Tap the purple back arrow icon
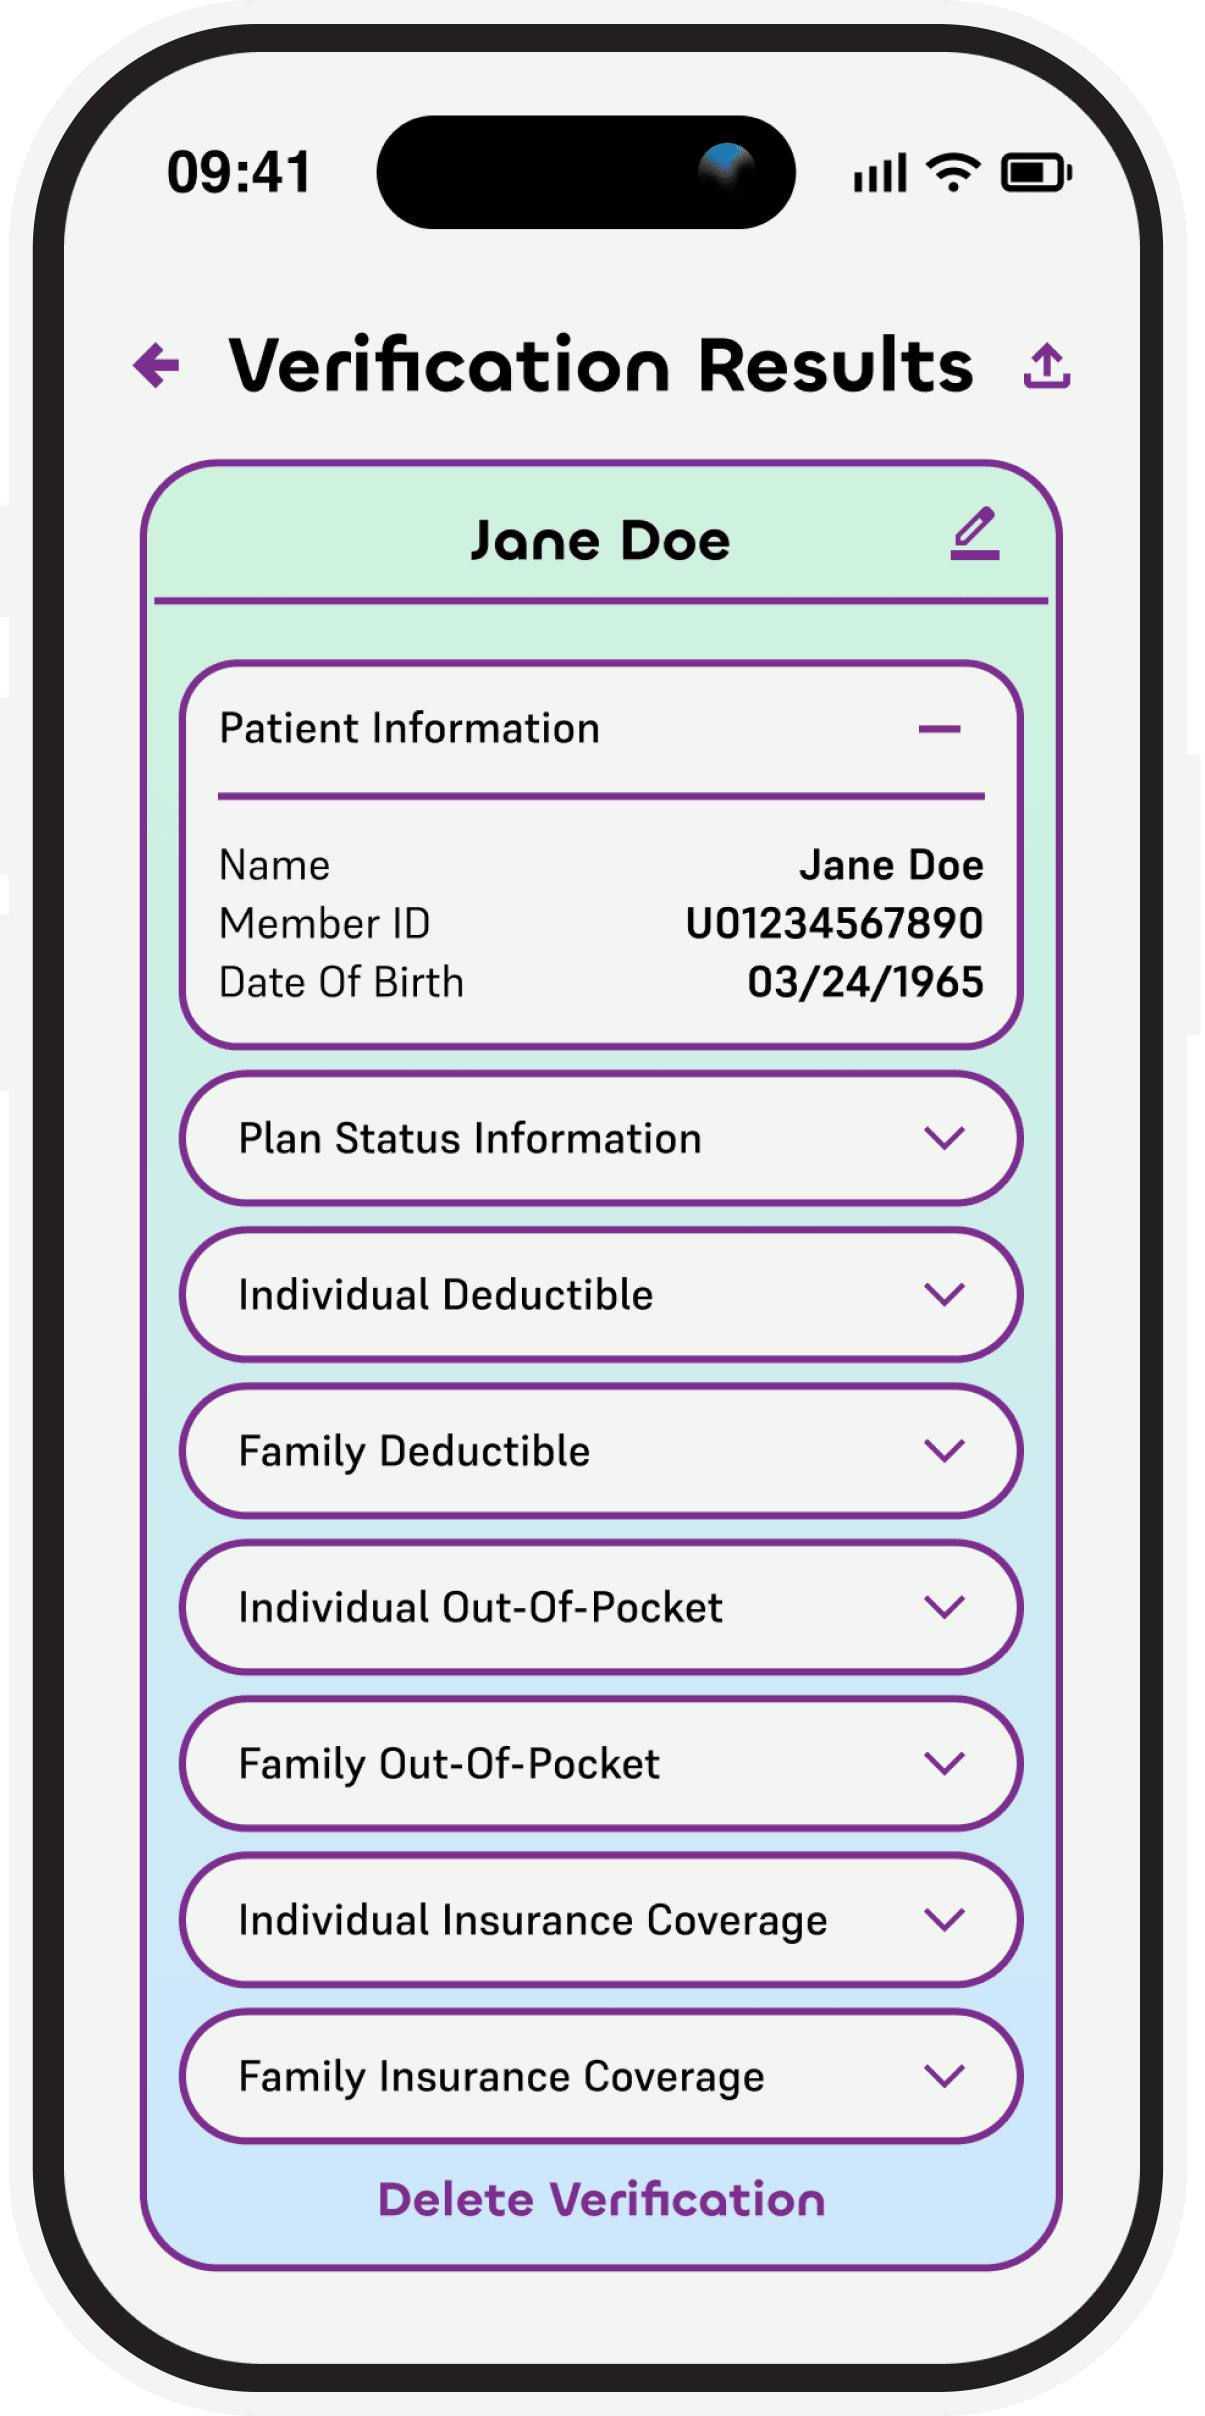Image resolution: width=1205 pixels, height=2416 pixels. click(157, 365)
